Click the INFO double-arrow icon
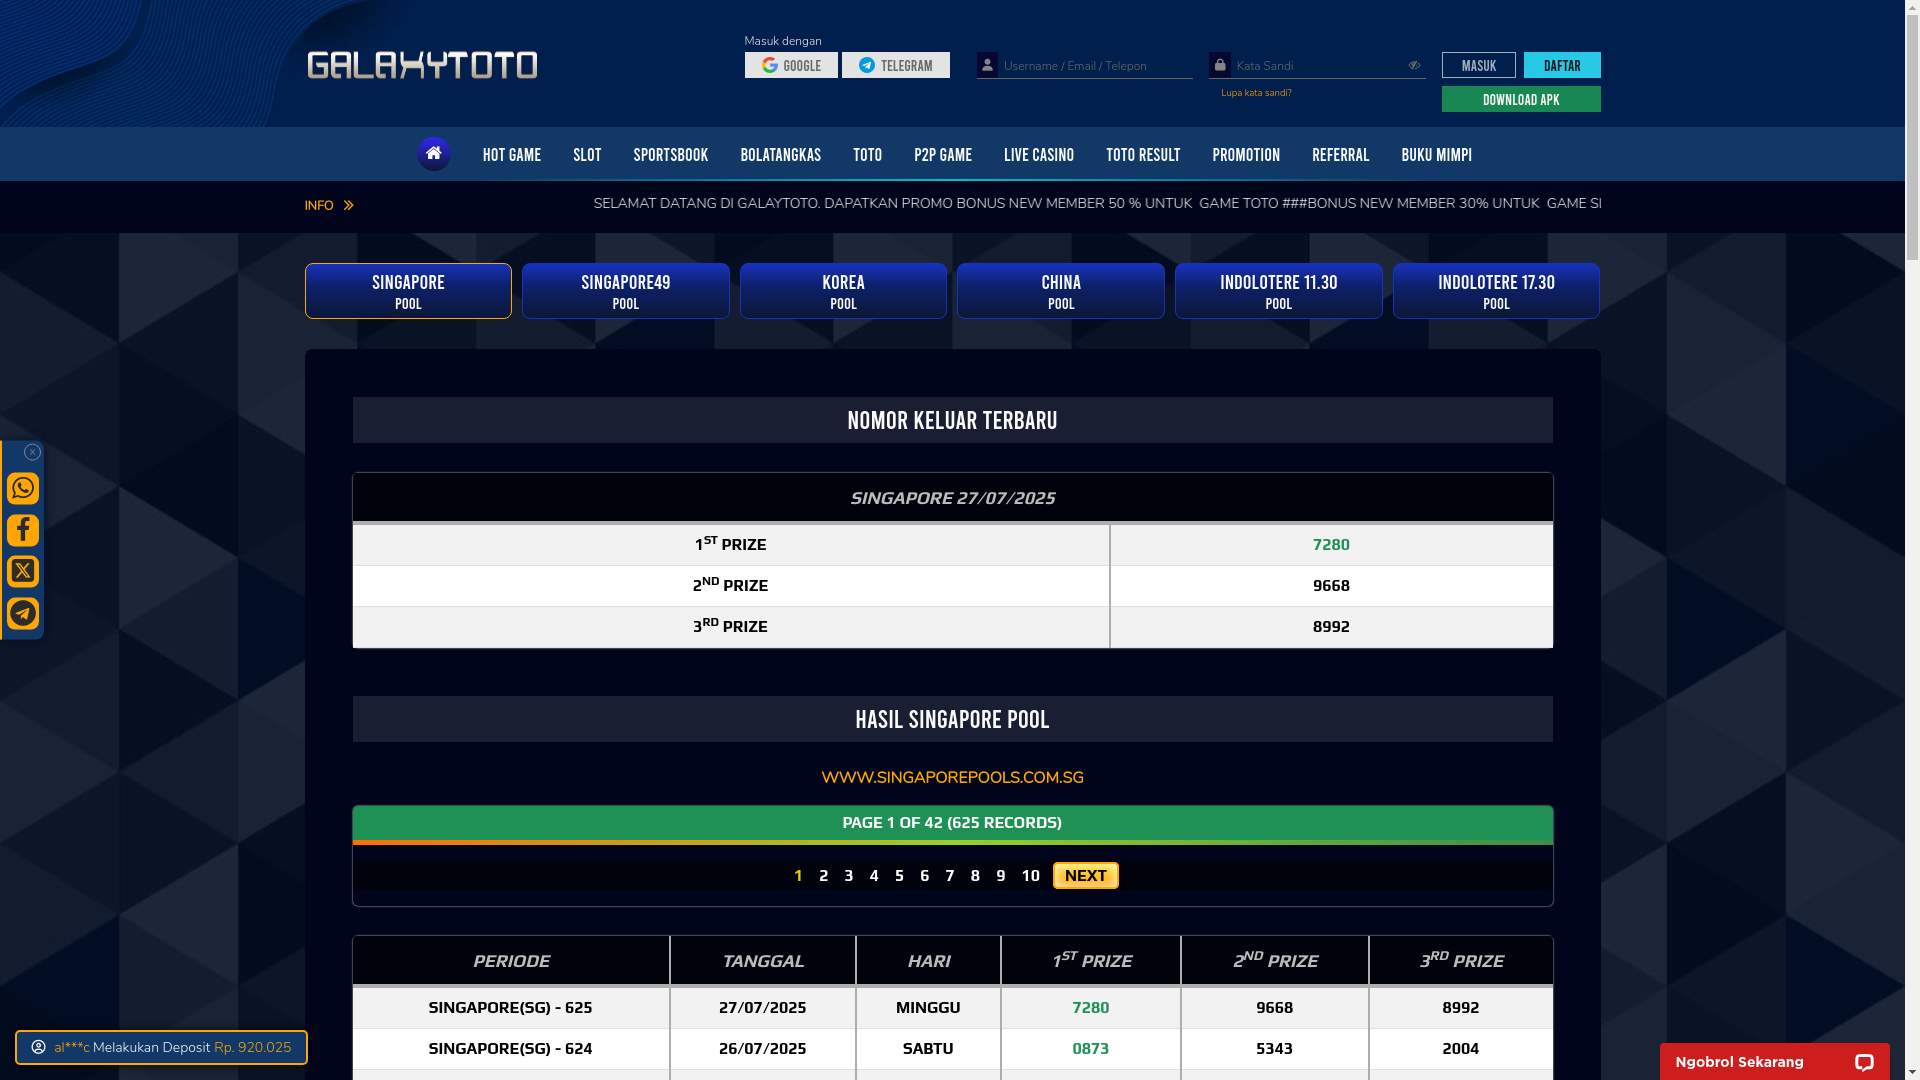Image resolution: width=1920 pixels, height=1080 pixels. pyautogui.click(x=348, y=206)
